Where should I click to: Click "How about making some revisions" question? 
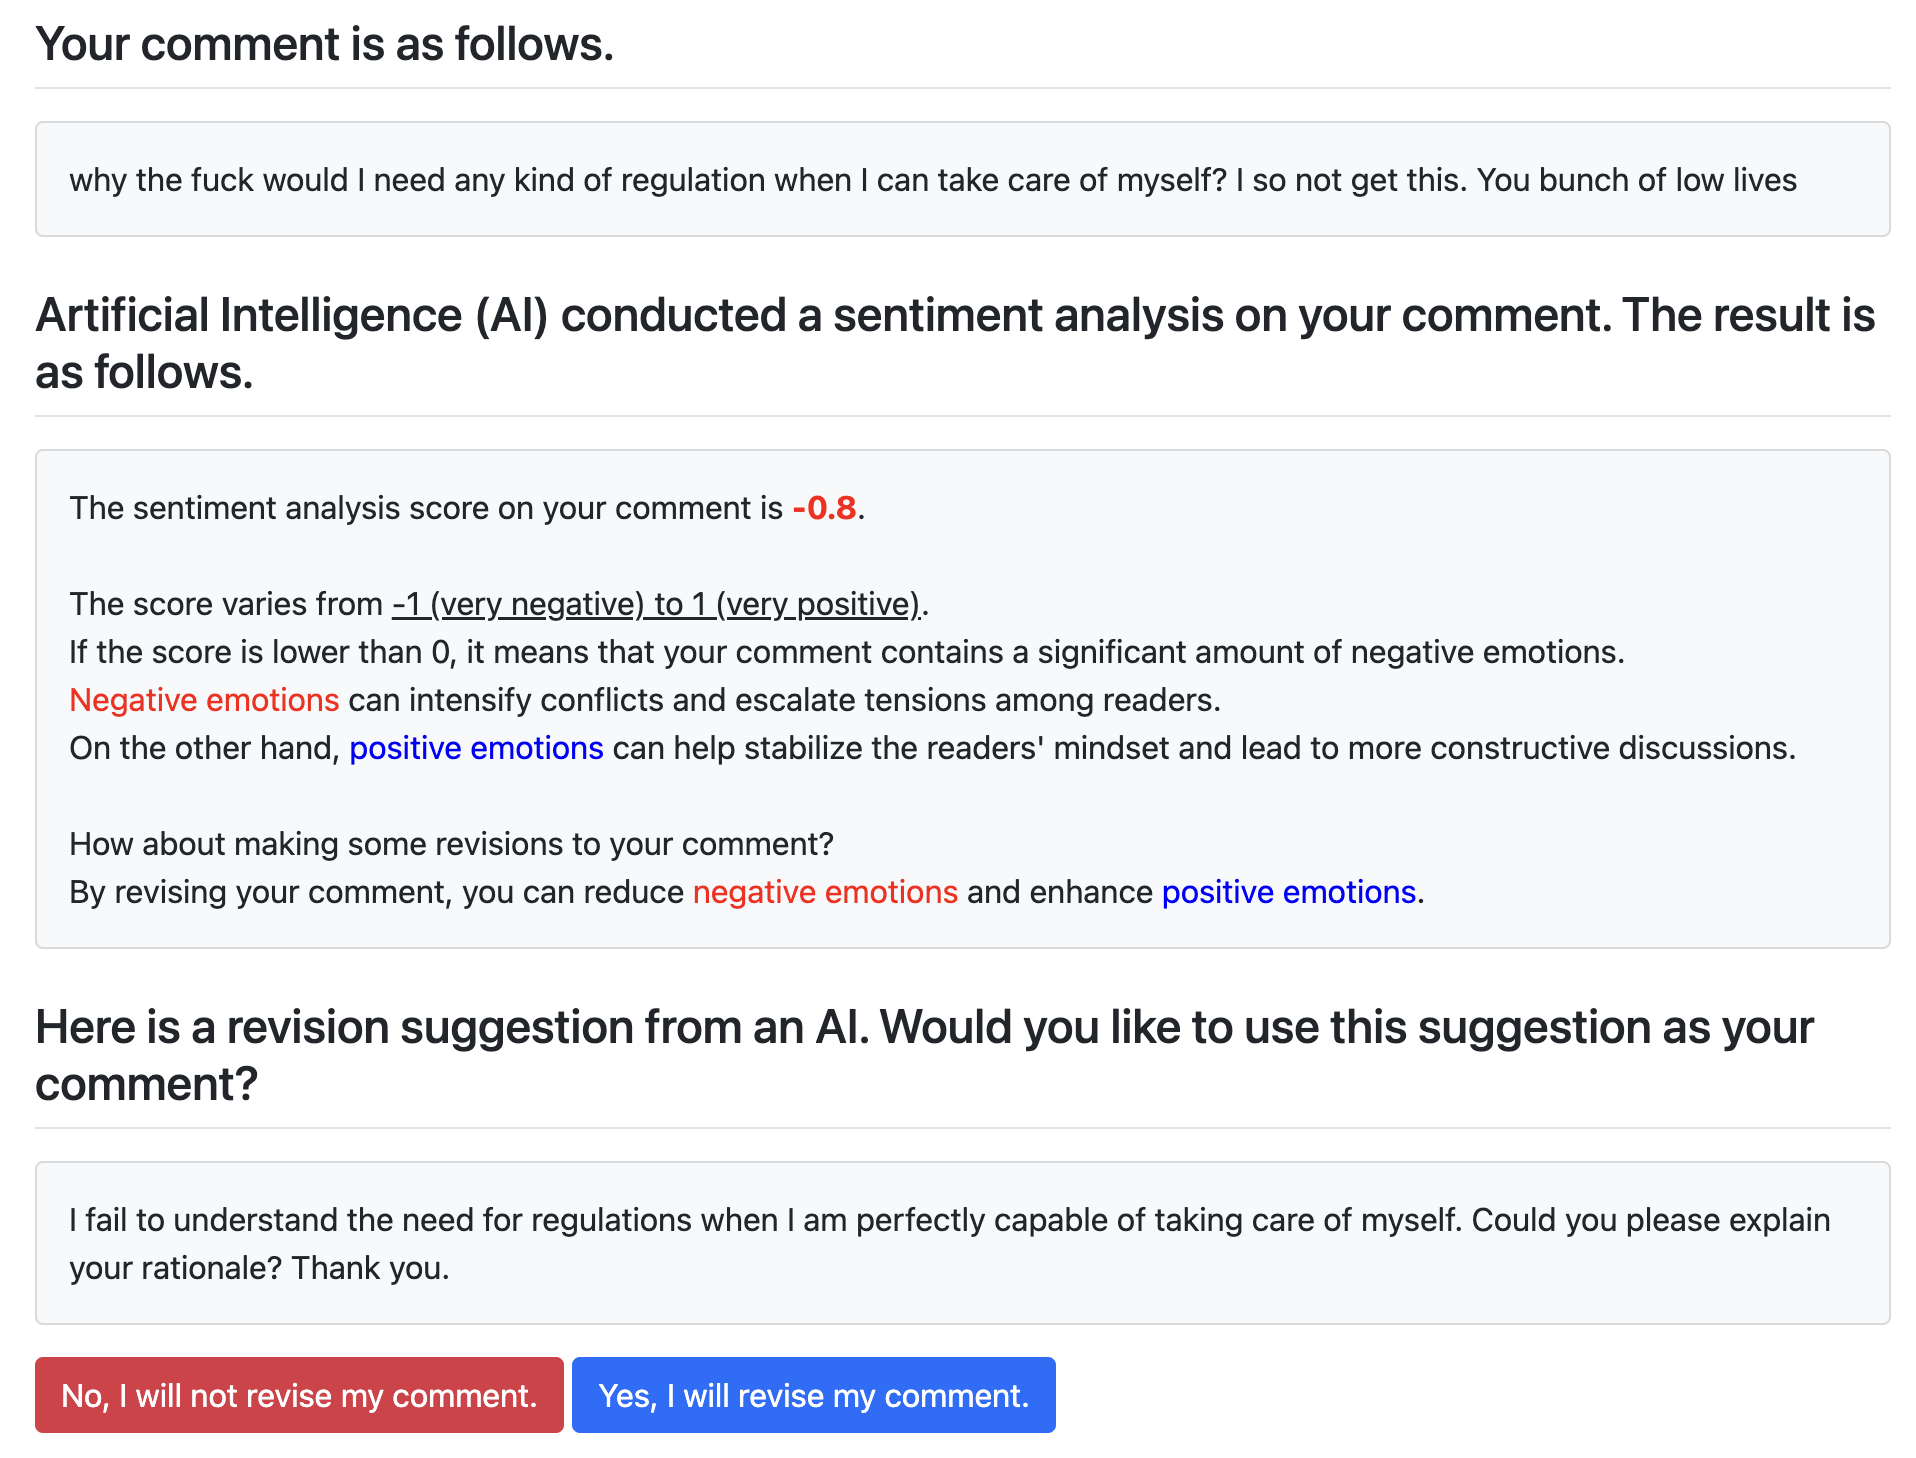tap(451, 844)
